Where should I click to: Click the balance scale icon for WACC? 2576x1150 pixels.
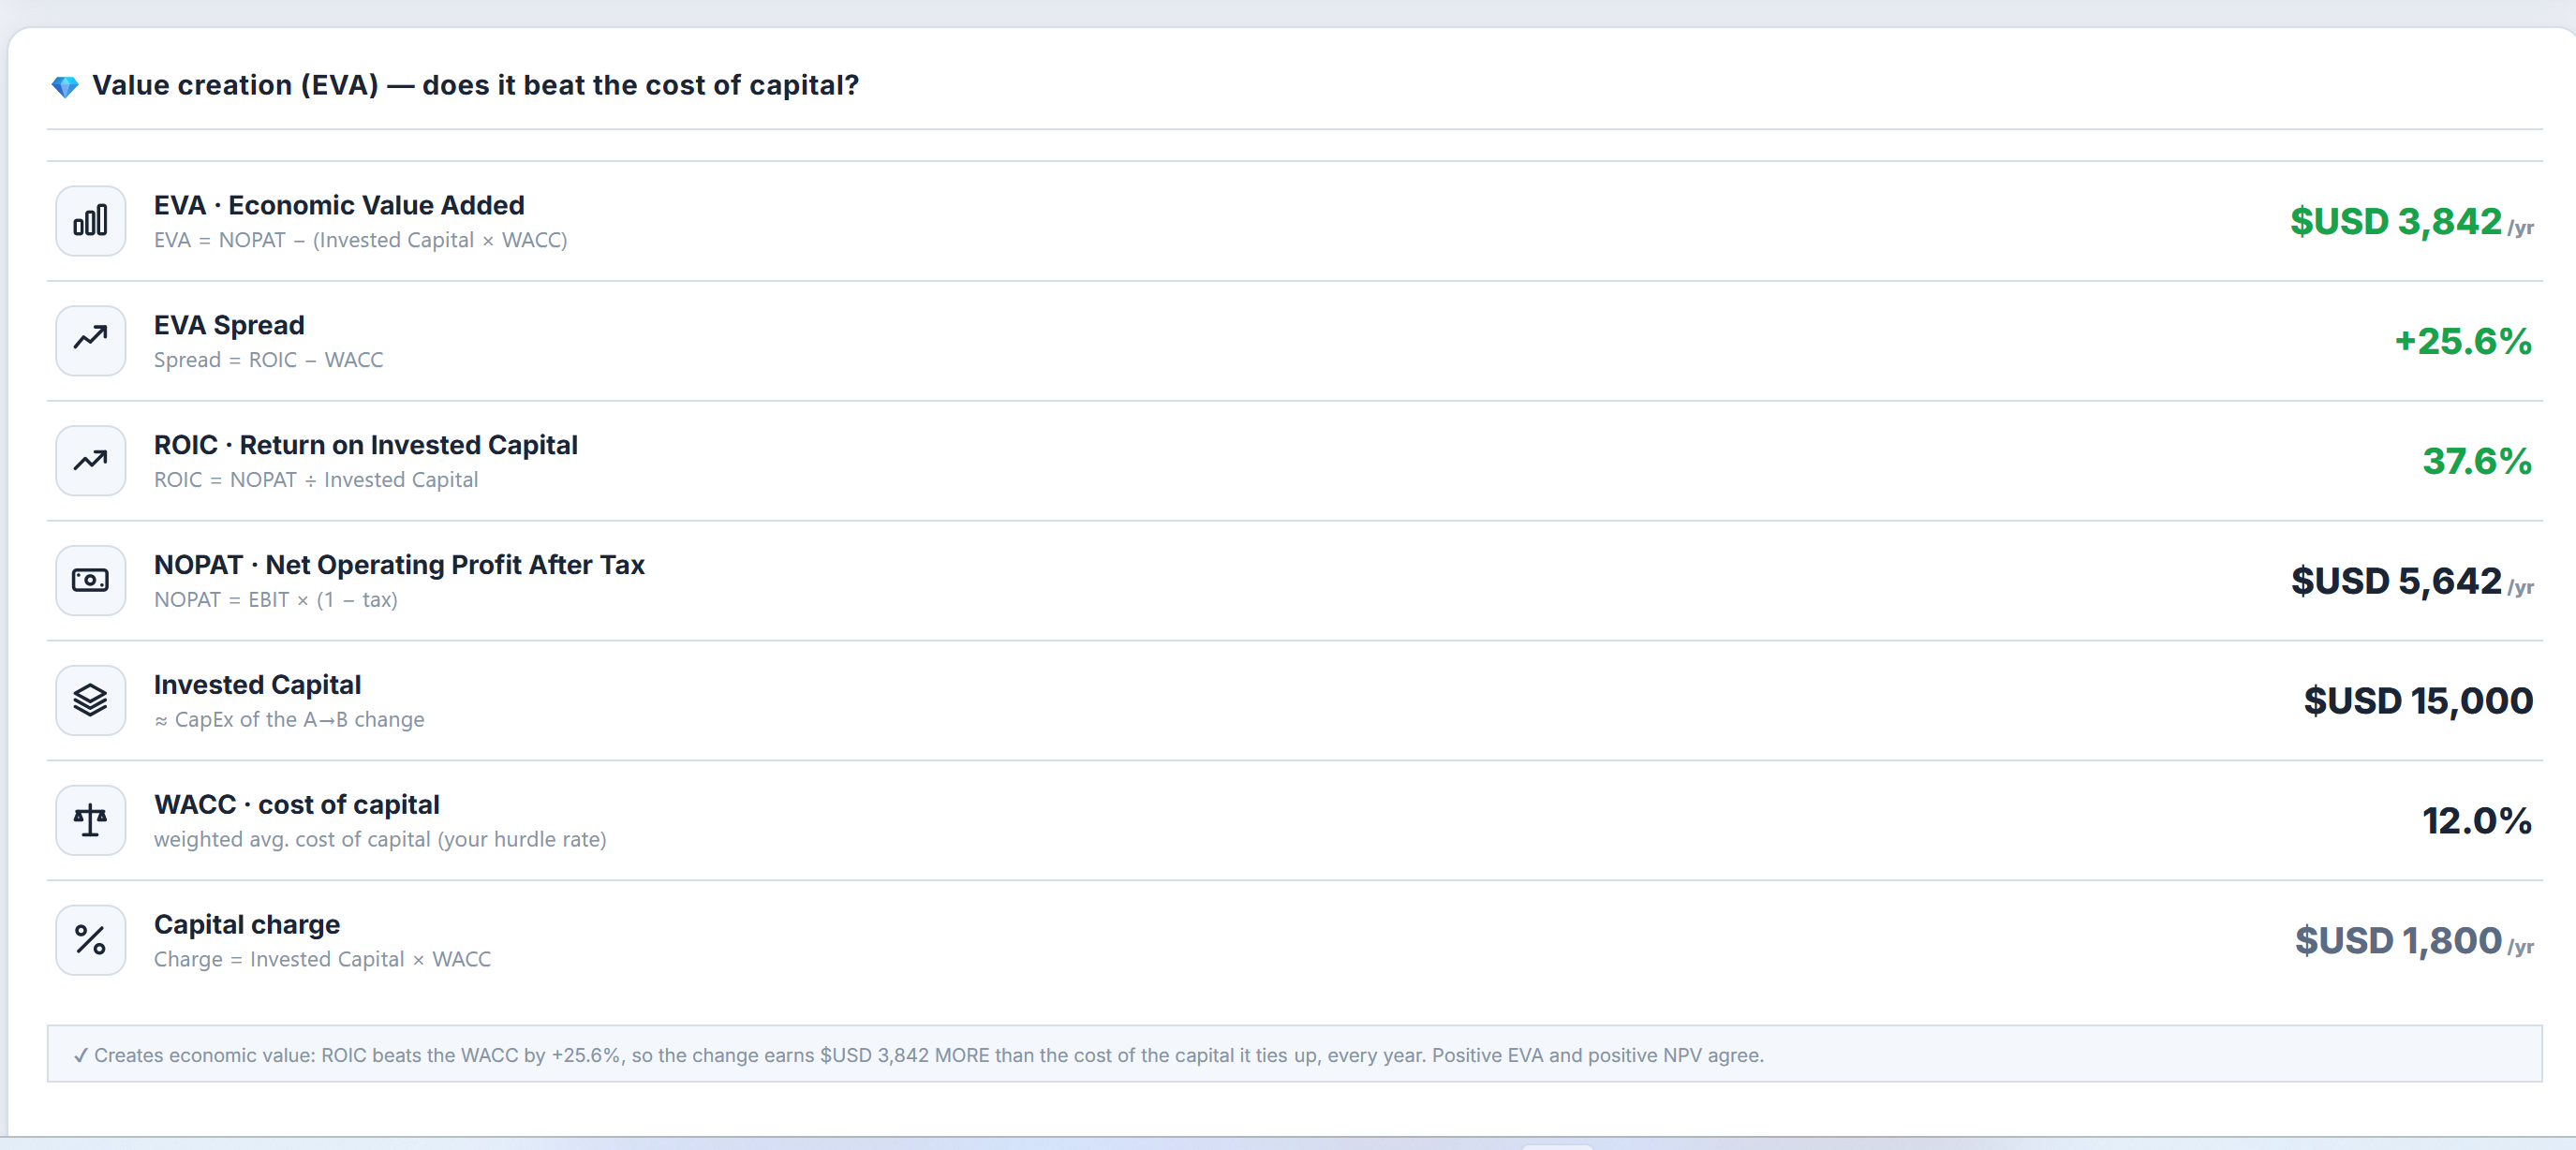point(90,821)
